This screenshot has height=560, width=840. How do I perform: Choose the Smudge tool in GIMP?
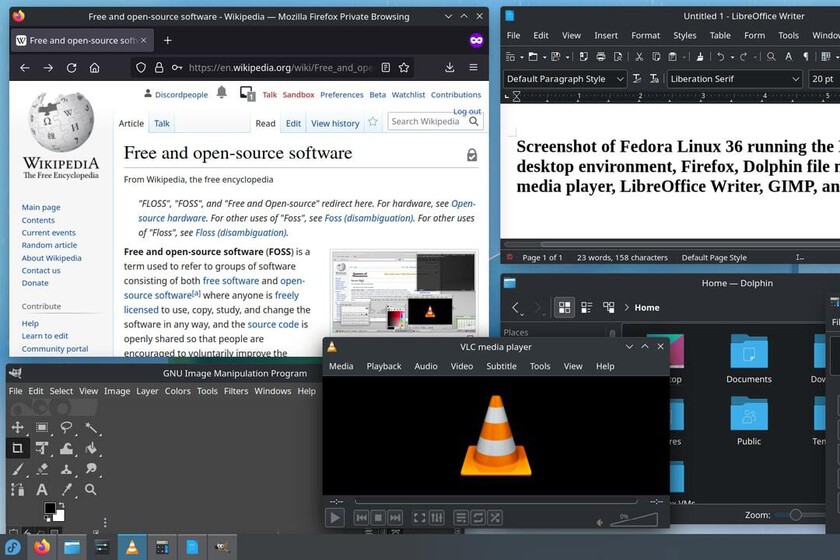pos(91,469)
